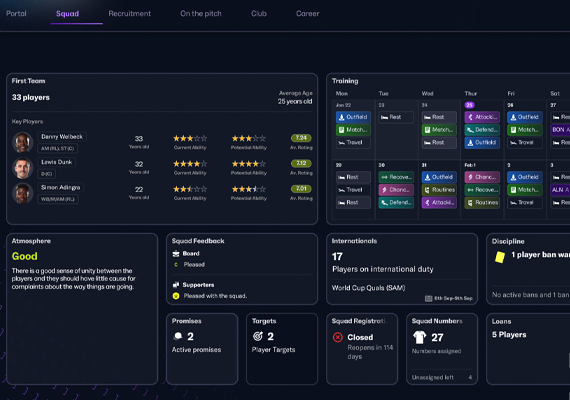Screen dimensions: 570x400
Task: Open the Atmosphere panel showing Good
Action: pos(82,309)
